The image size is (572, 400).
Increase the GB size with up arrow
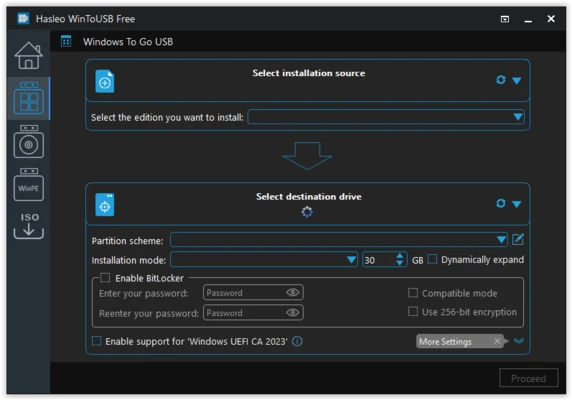(x=400, y=256)
